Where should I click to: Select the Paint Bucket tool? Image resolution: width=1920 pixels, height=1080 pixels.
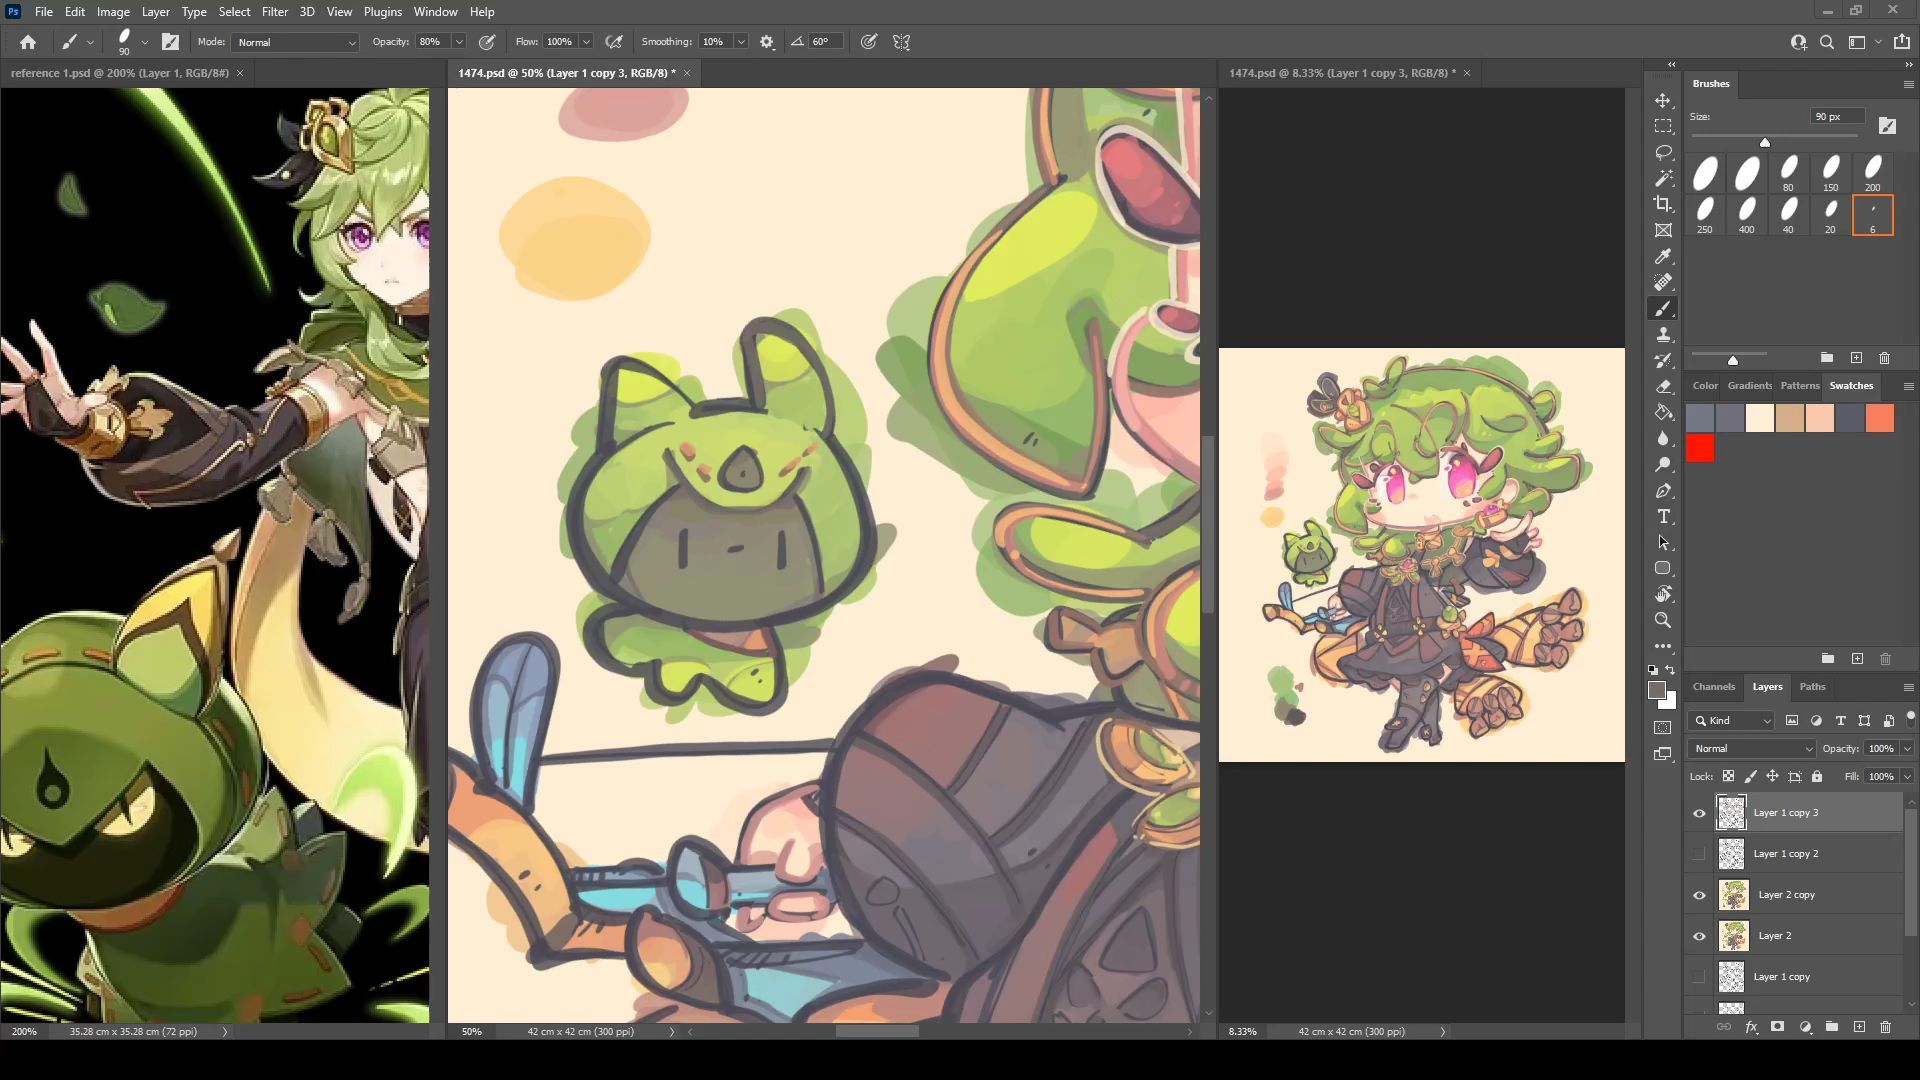1663,412
